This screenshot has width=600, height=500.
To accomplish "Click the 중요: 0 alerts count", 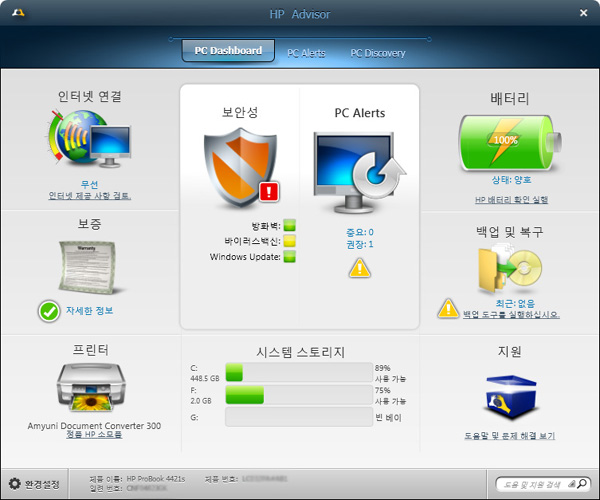I will tap(360, 232).
